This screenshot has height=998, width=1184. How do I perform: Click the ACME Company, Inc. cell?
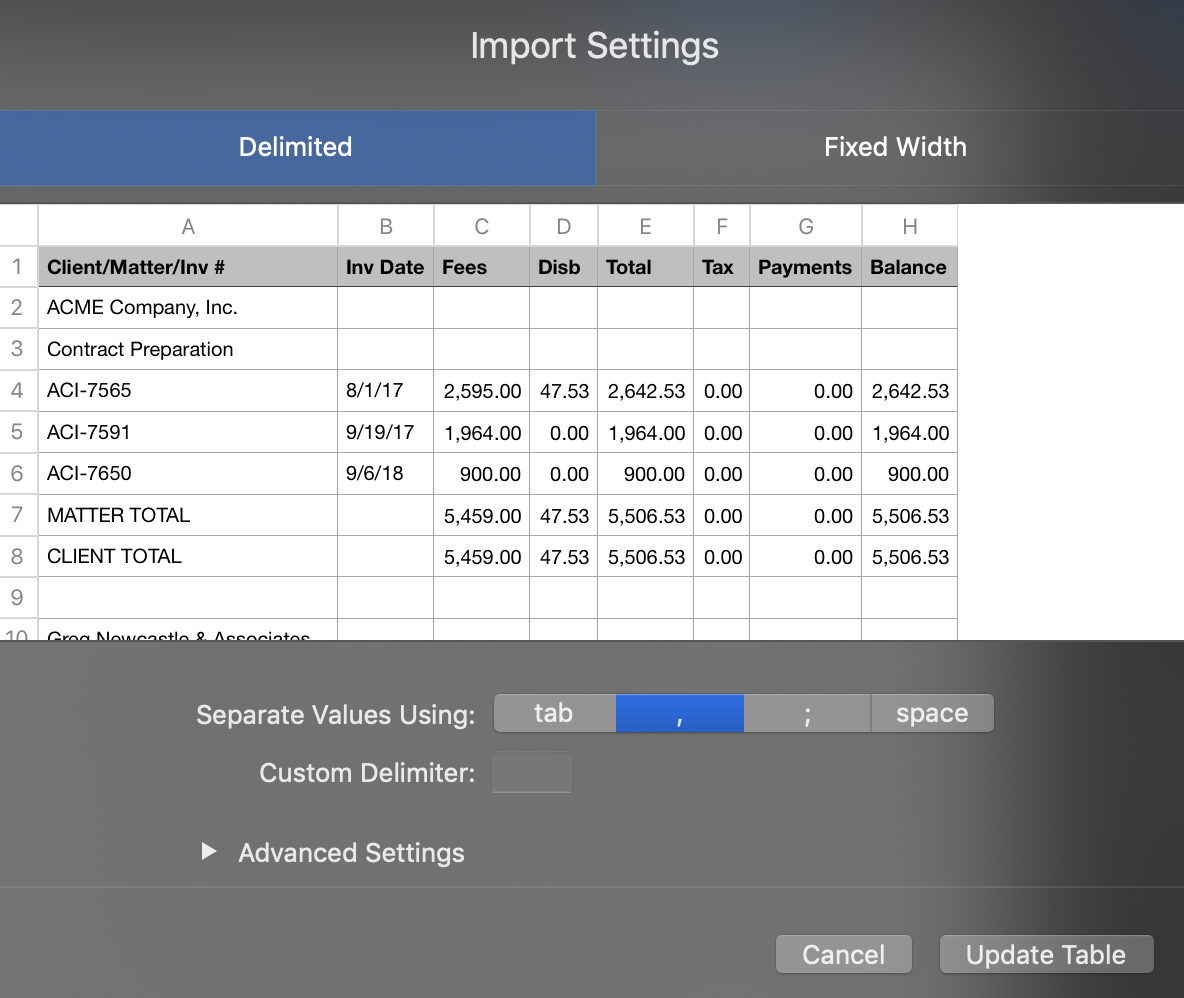tap(188, 308)
